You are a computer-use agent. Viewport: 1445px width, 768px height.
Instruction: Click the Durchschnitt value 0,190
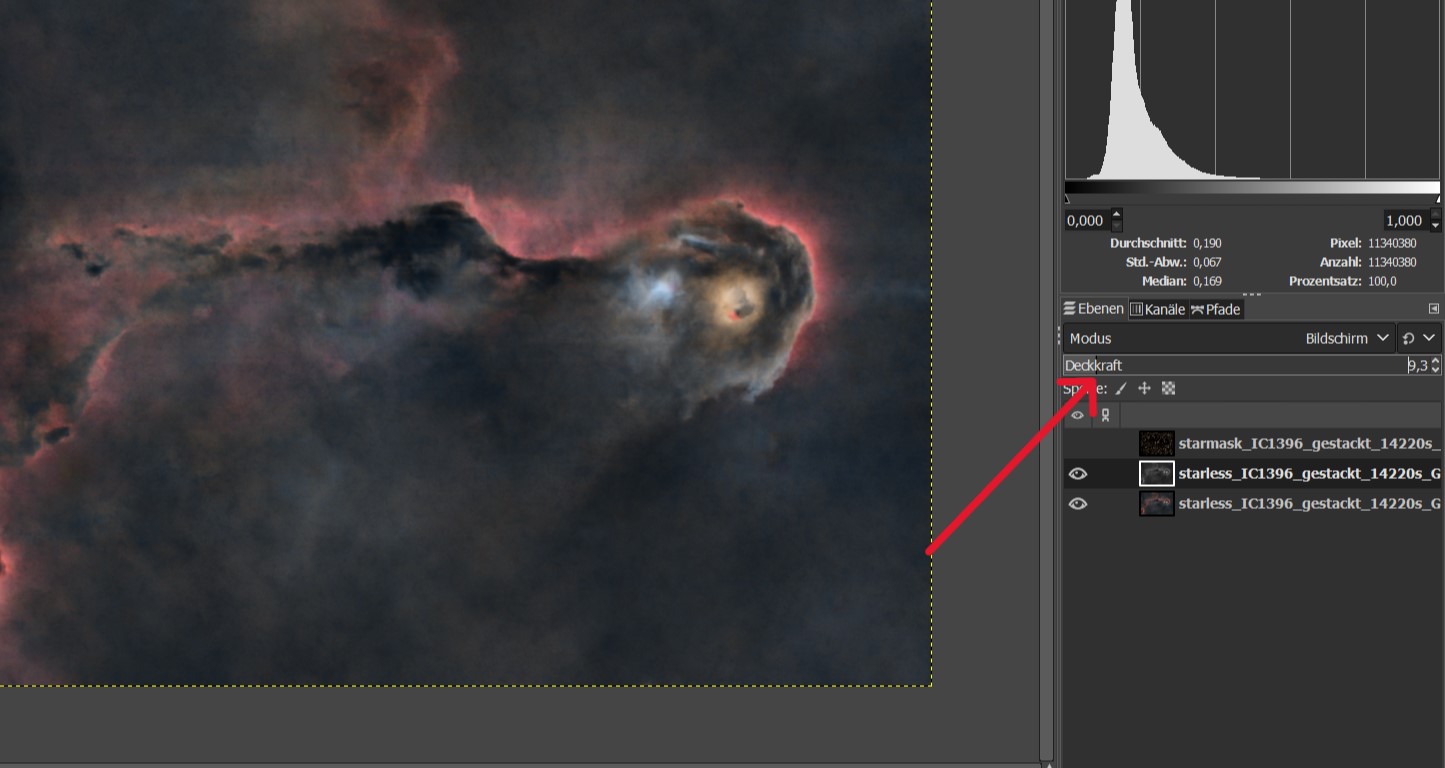[x=1207, y=243]
